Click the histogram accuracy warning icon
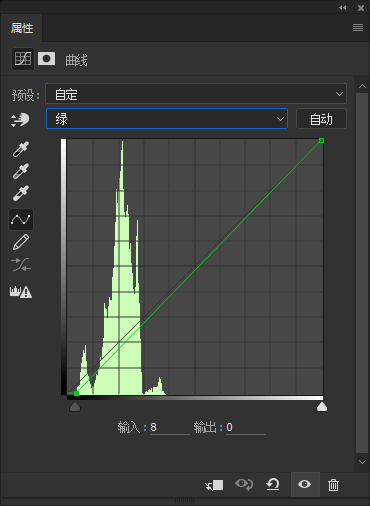The width and height of the screenshot is (370, 506). point(21,292)
